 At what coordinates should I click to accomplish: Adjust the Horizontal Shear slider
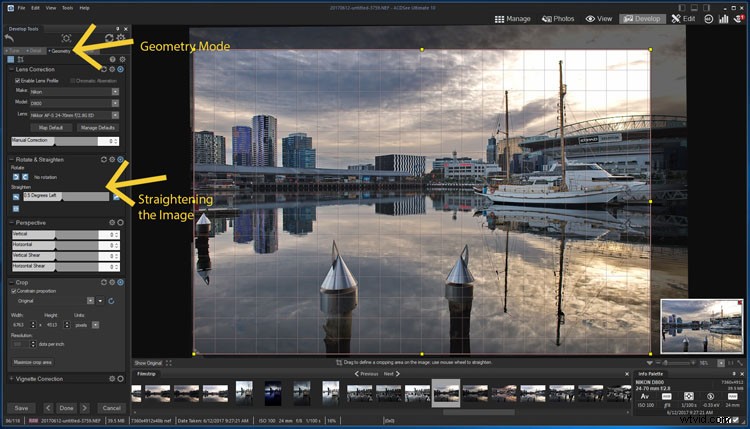[x=55, y=266]
